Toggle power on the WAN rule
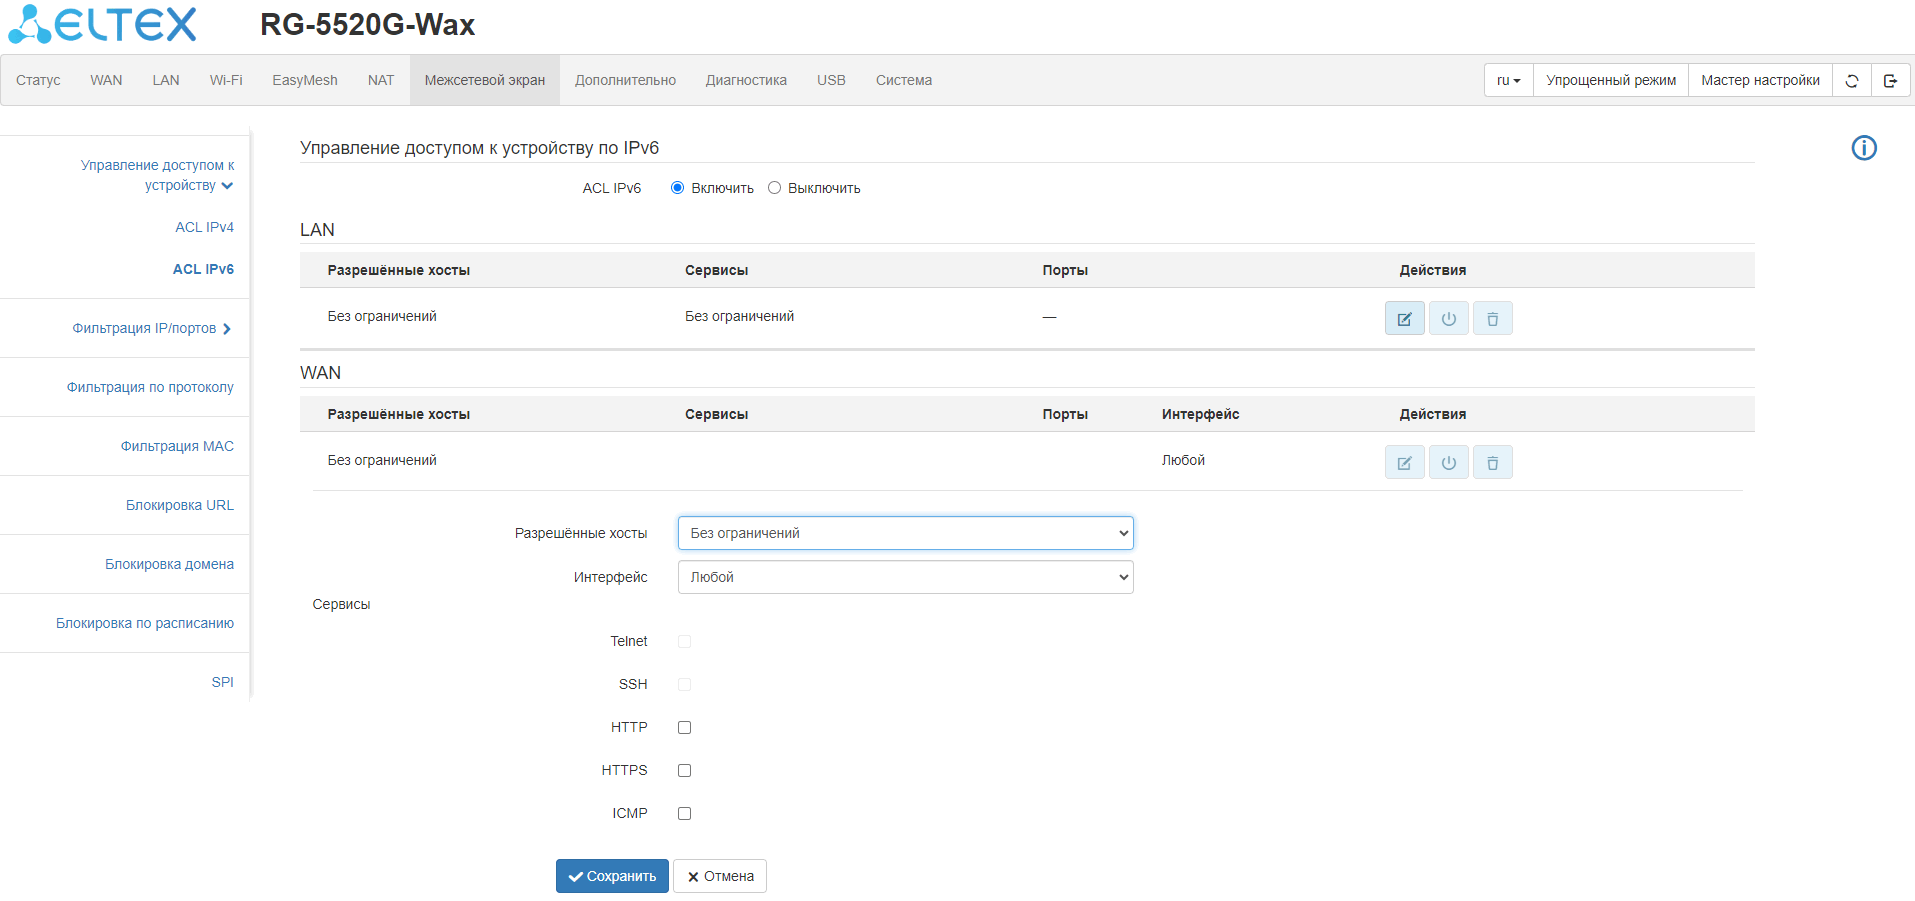Screen dimensions: 1915x901 (x=1448, y=463)
